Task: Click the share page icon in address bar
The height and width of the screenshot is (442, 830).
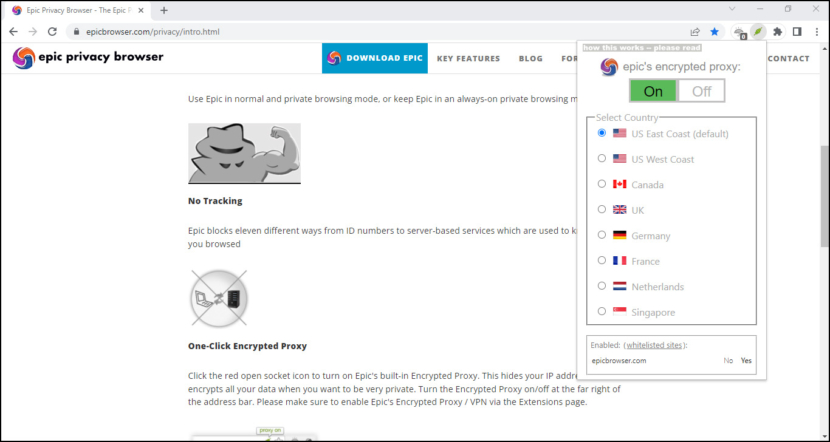Action: (695, 32)
